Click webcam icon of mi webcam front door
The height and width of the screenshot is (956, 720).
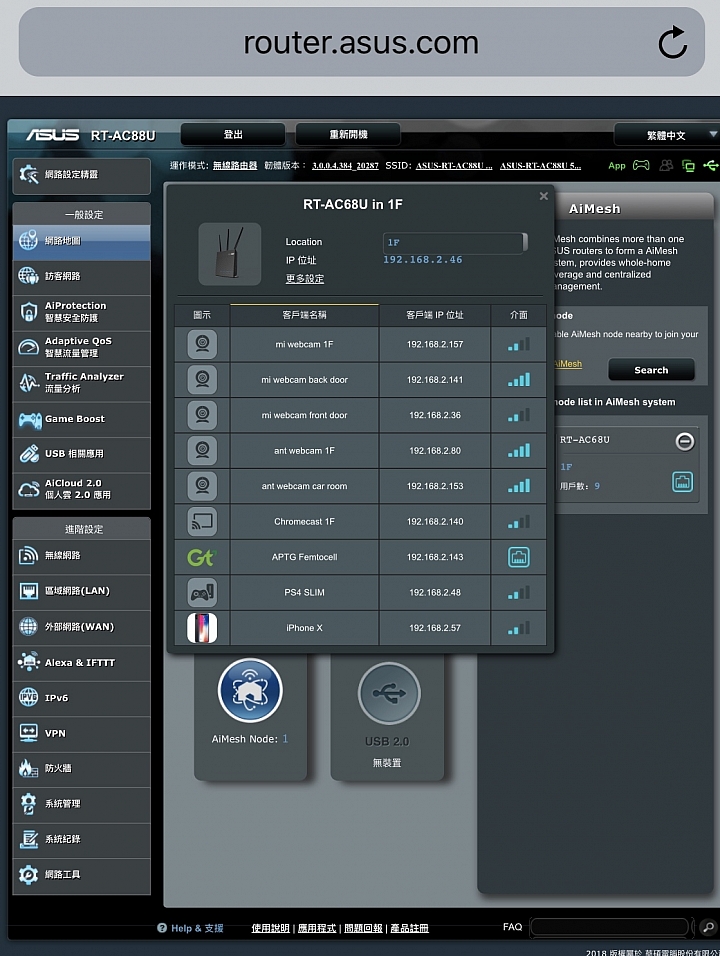point(202,415)
